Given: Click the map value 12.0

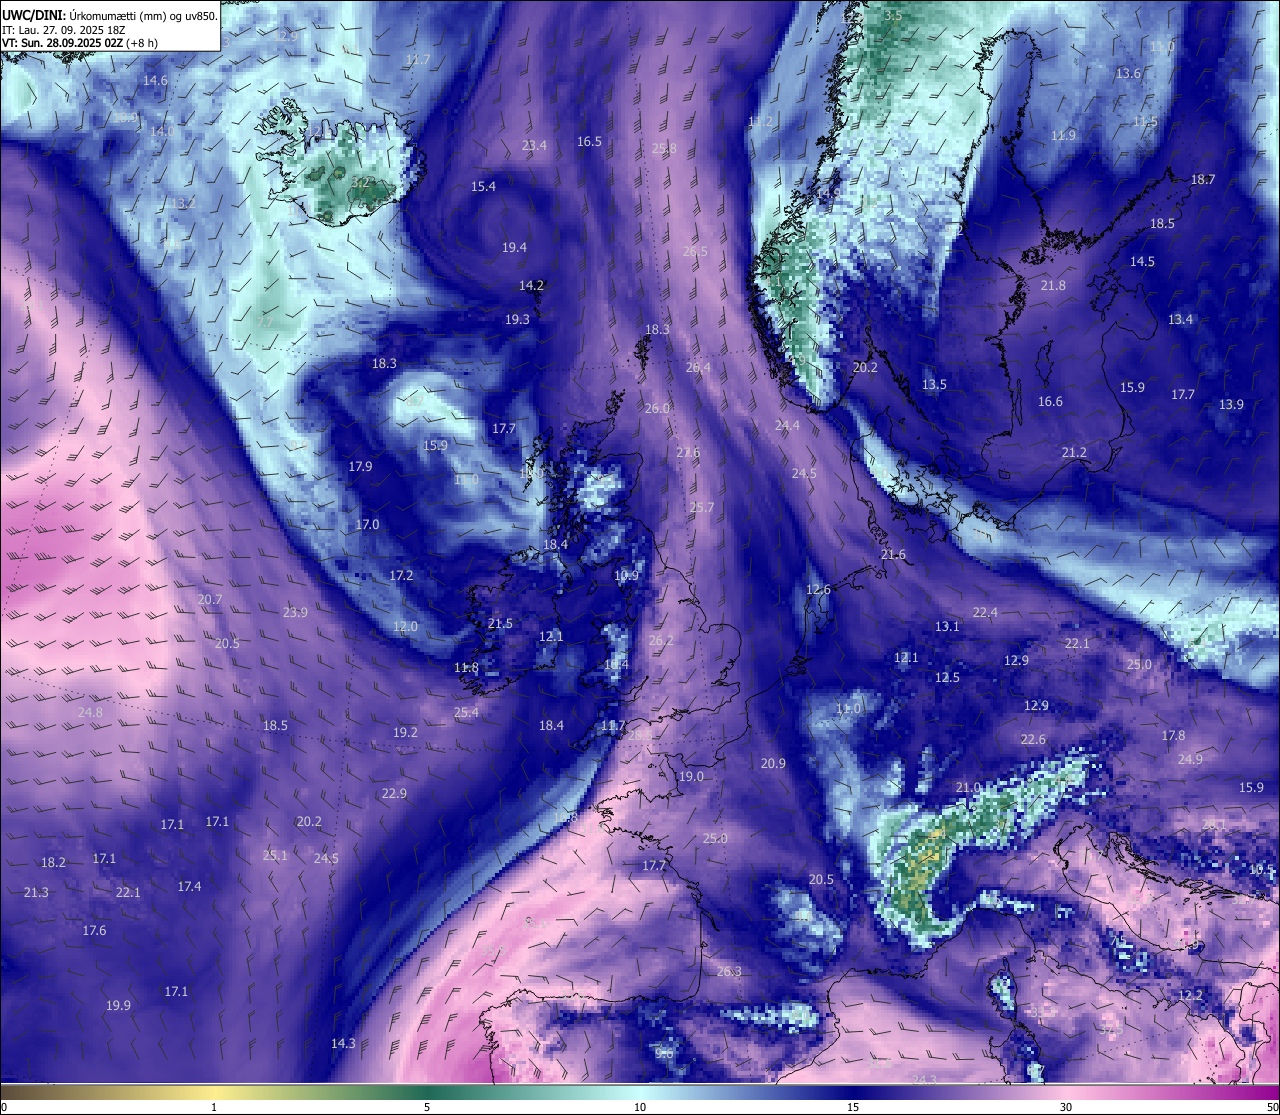Looking at the screenshot, I should [405, 626].
